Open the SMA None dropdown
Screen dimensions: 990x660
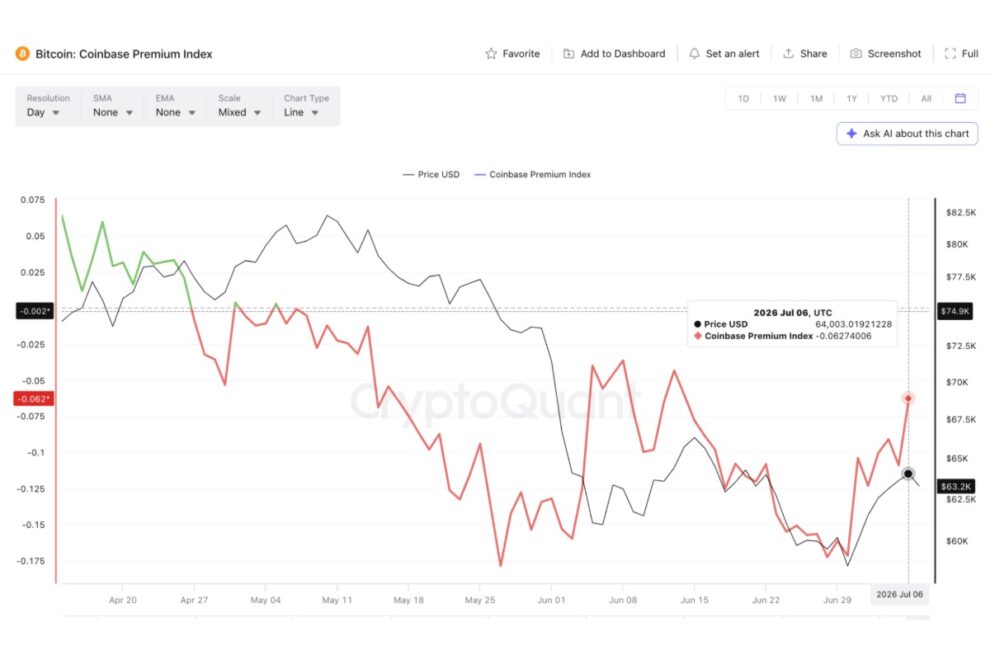[x=112, y=106]
